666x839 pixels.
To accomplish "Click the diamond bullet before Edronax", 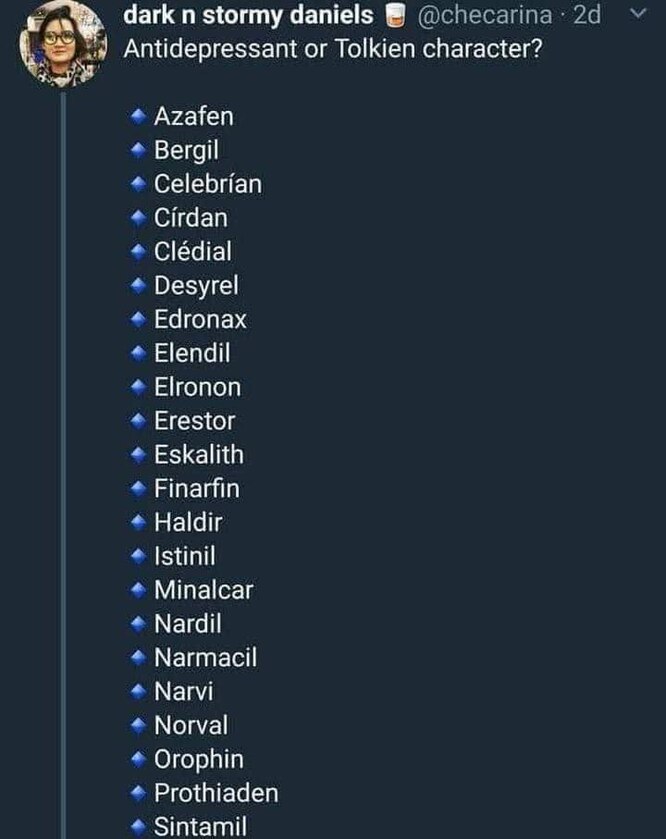I will (138, 320).
